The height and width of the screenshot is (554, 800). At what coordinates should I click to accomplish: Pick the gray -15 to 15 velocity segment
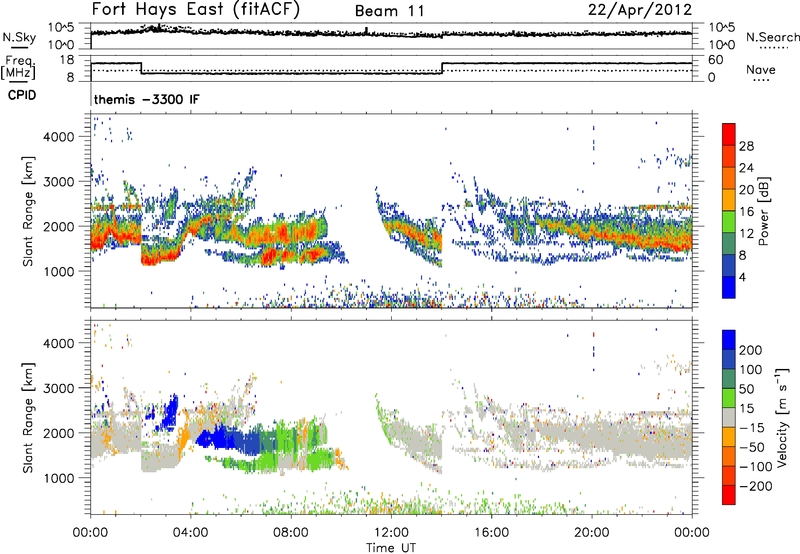(729, 417)
